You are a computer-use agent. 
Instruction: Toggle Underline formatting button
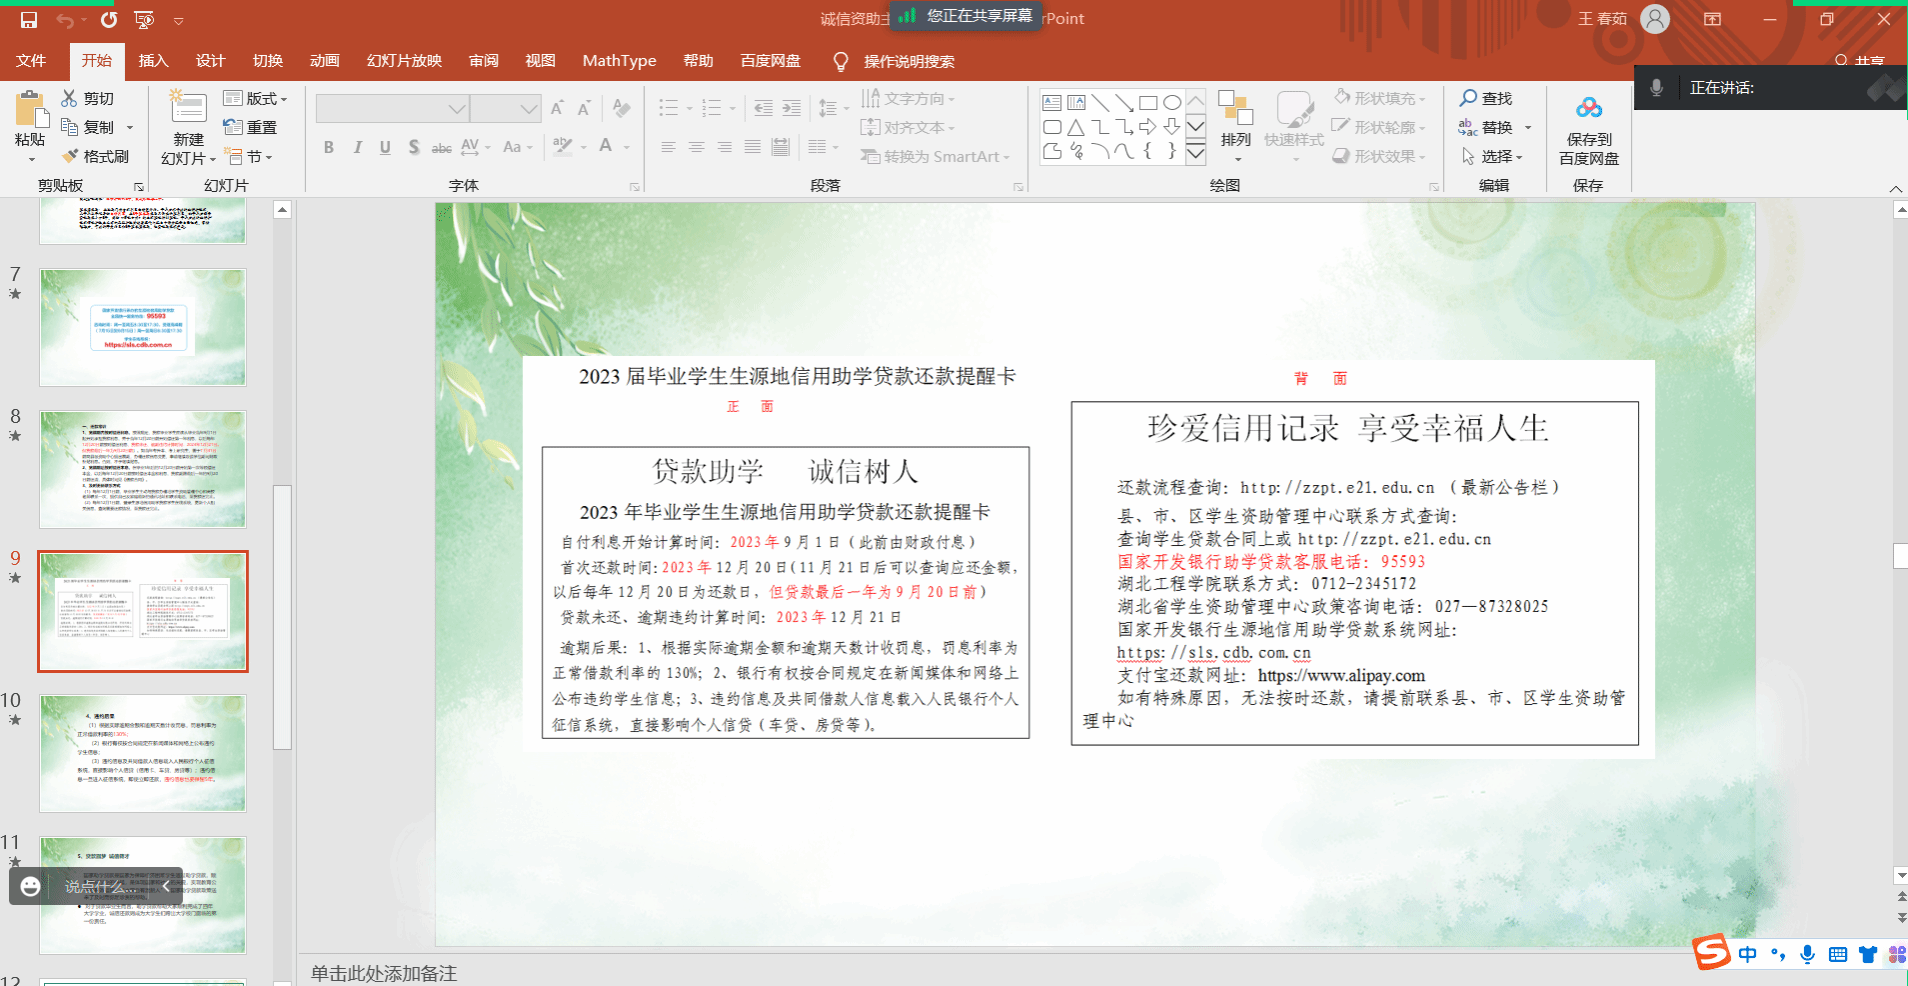[x=385, y=147]
